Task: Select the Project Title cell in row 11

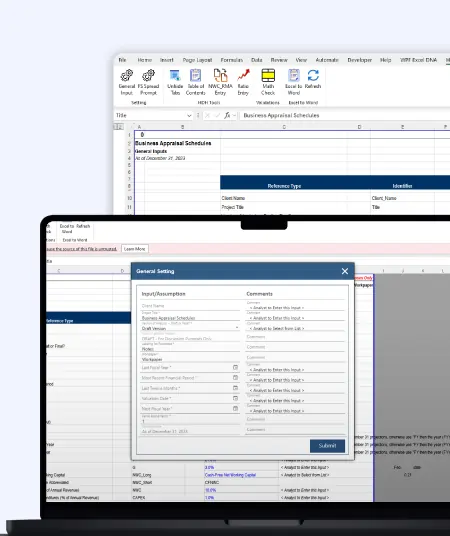Action: click(x=233, y=207)
